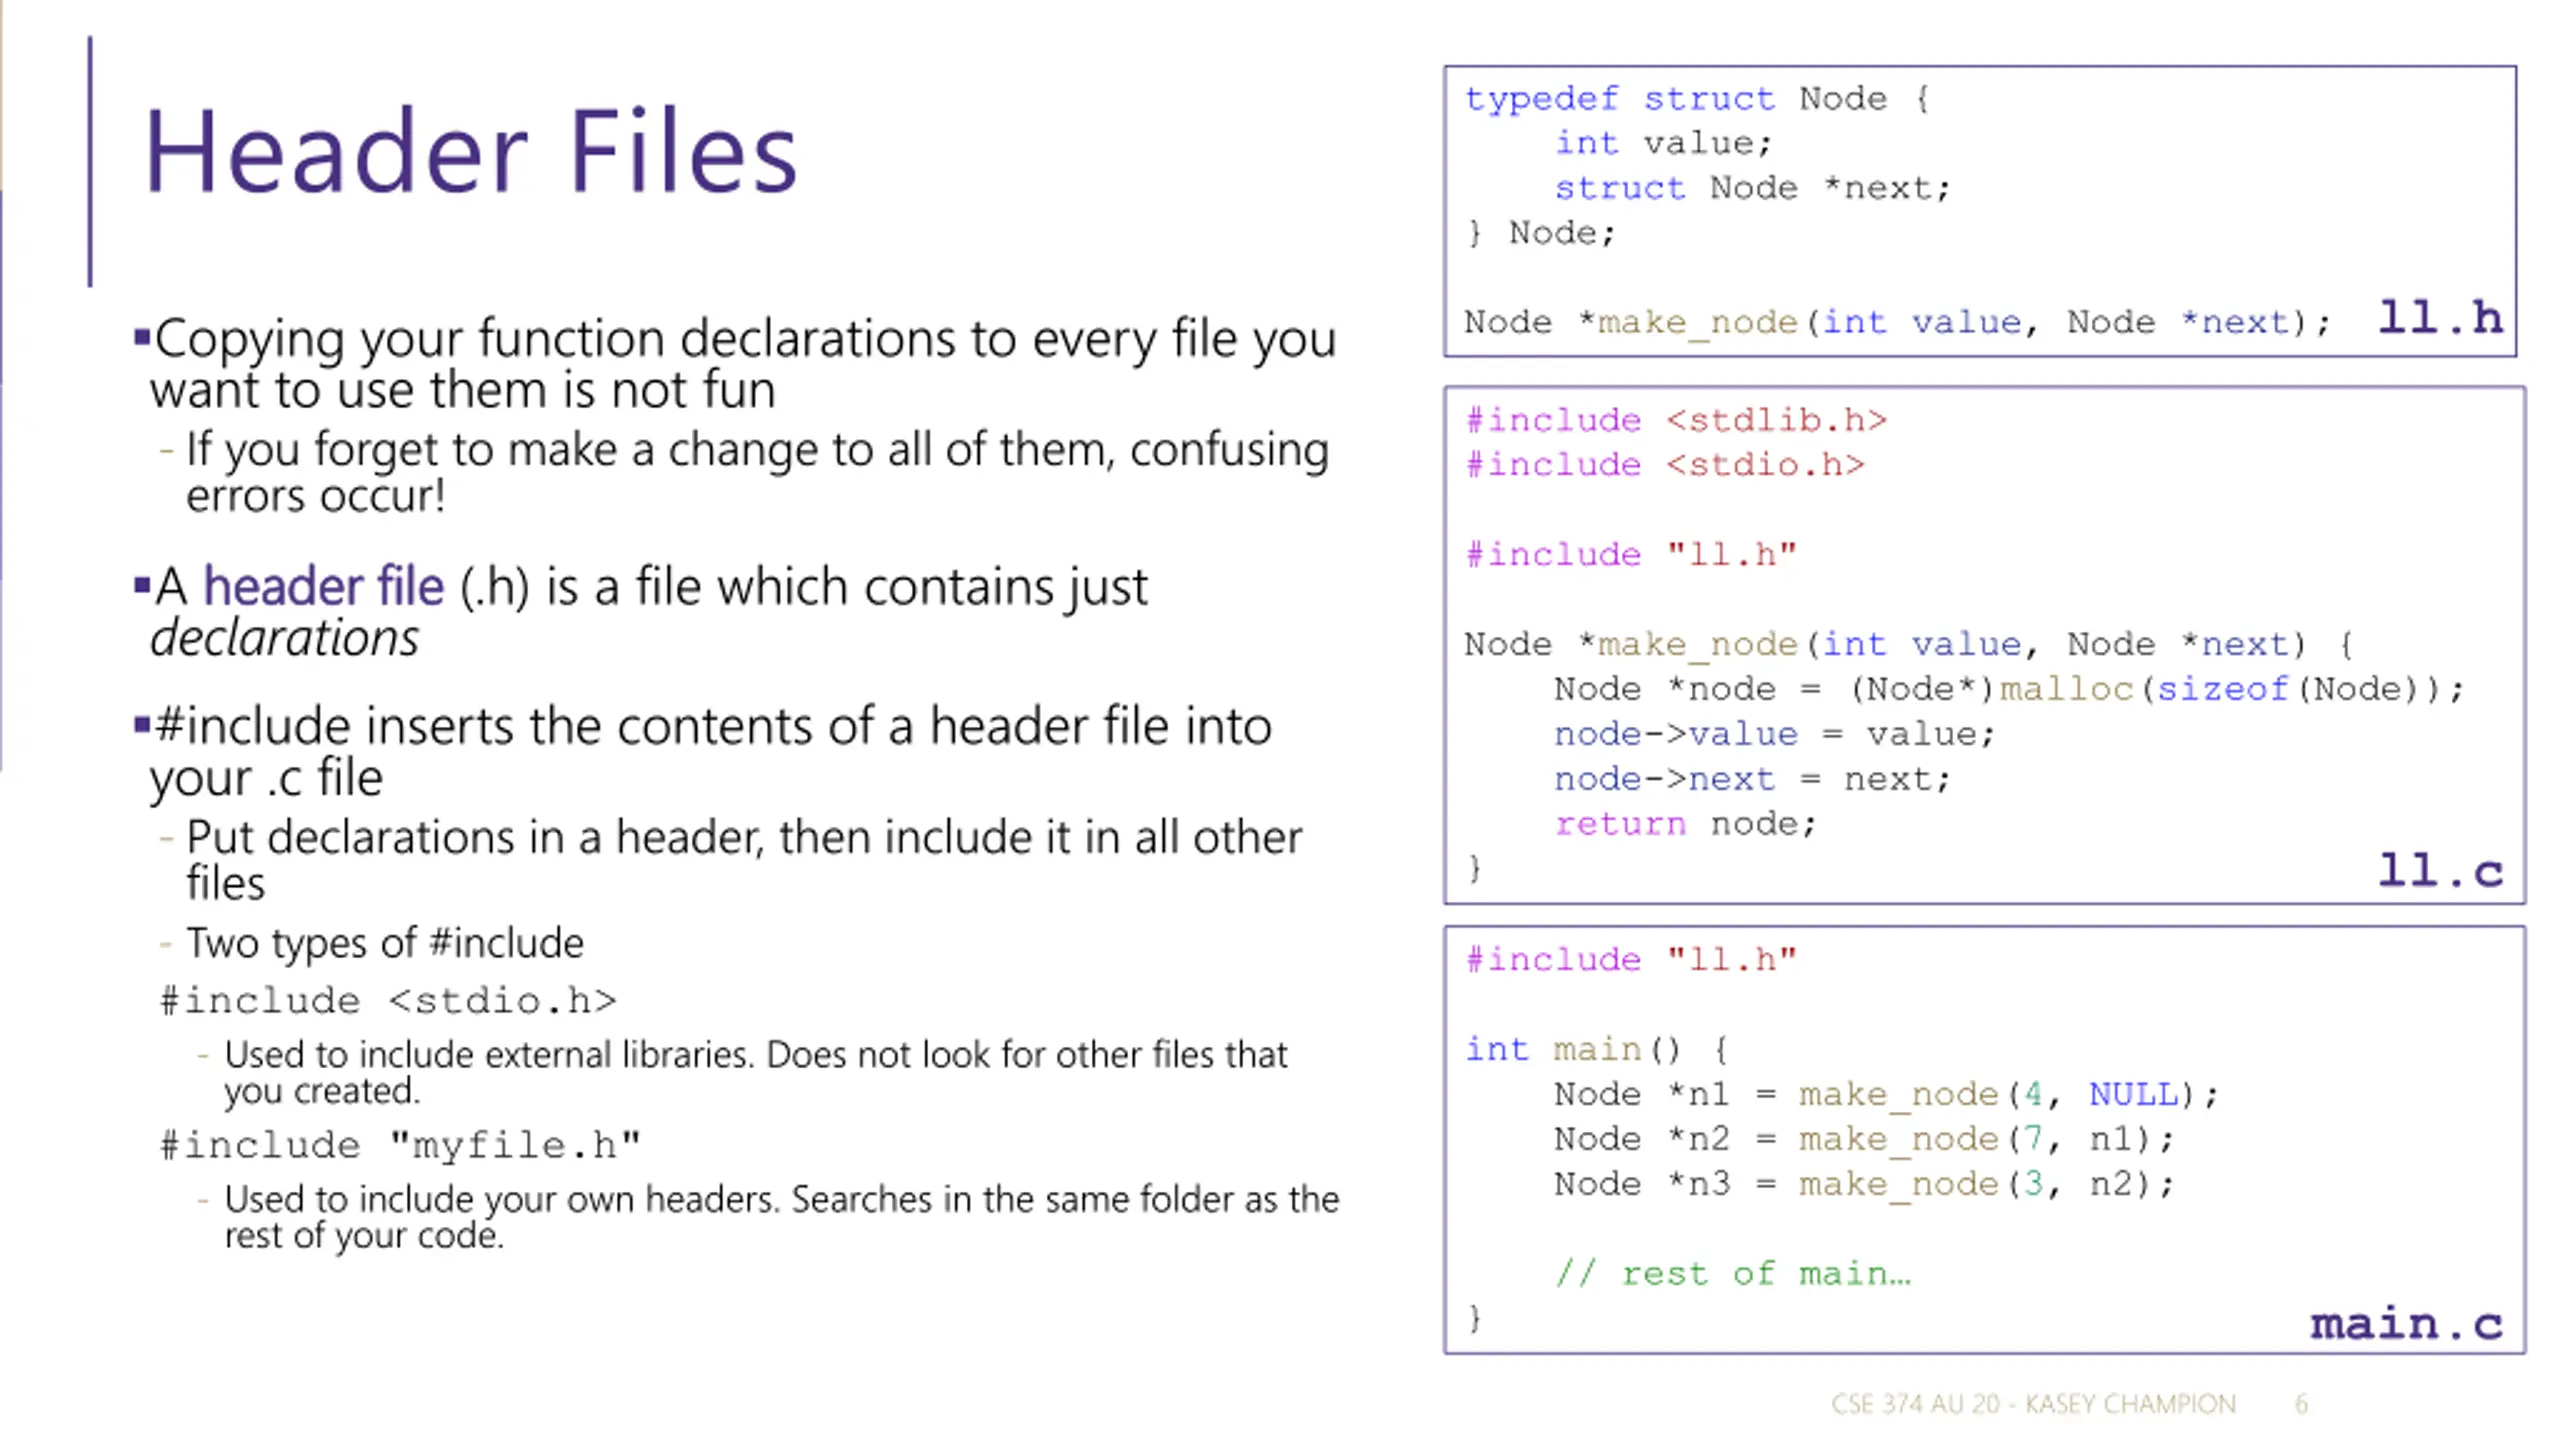The height and width of the screenshot is (1440, 2560).
Task: Click '#include <stdio.h>' in ll.c box
Action: coord(1665,465)
